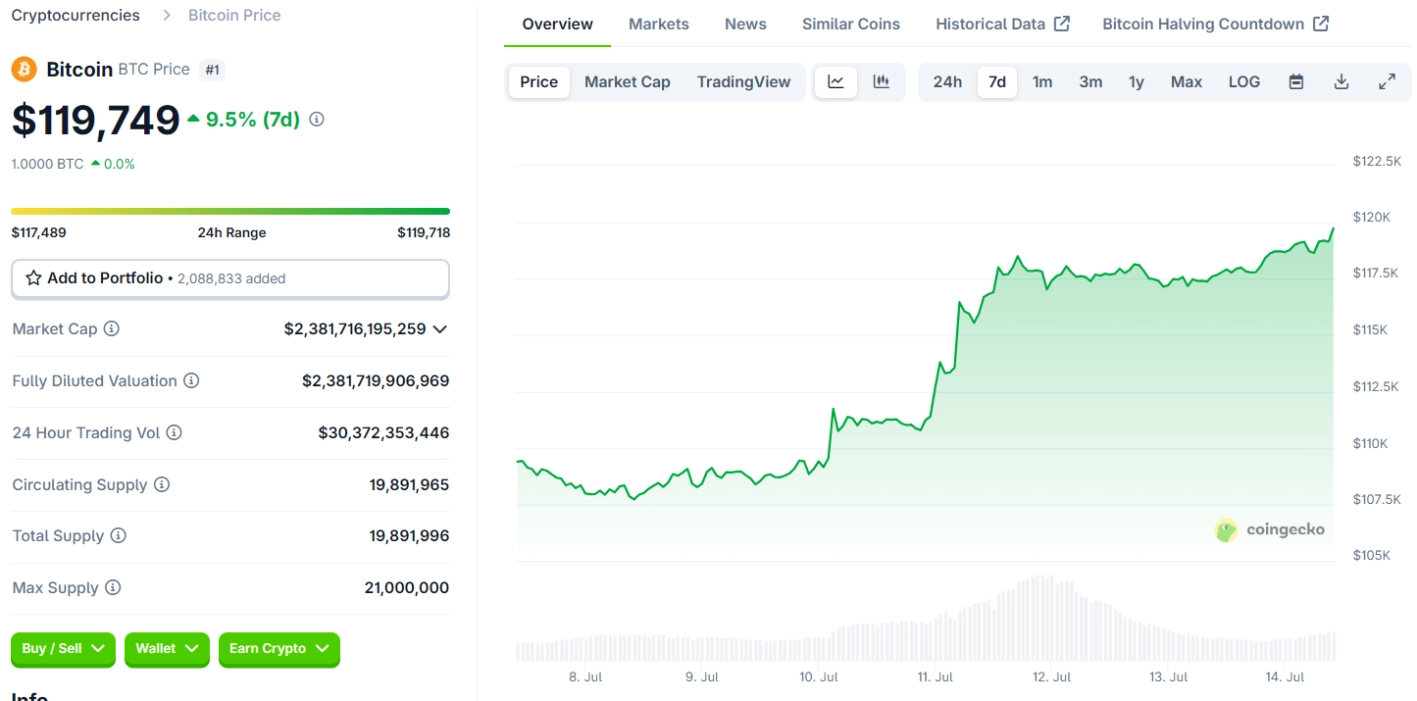
Task: Set chart range to Max
Action: [x=1186, y=82]
